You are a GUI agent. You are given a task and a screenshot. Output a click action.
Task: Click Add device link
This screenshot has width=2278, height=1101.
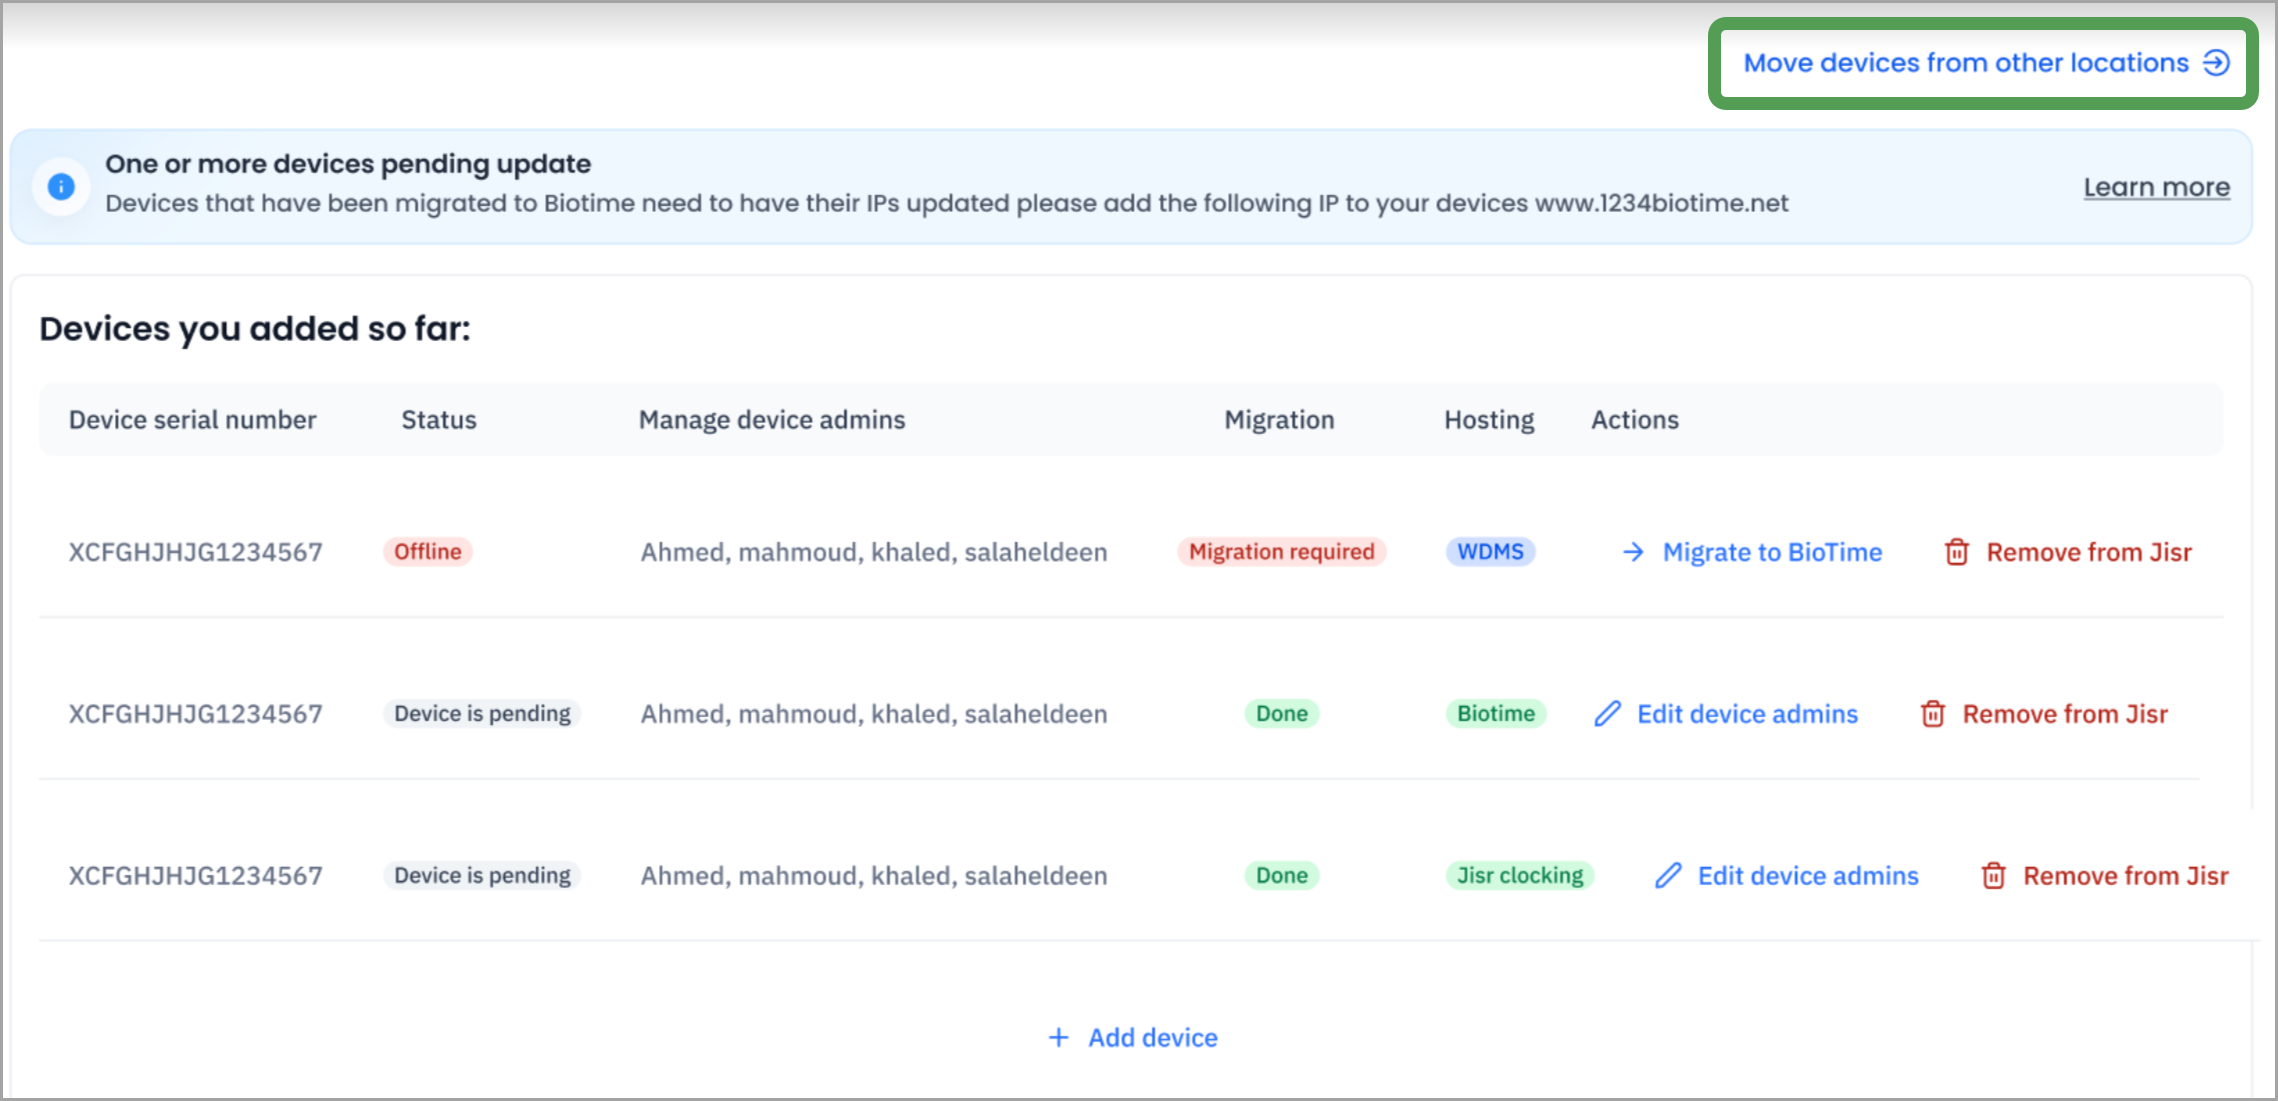tap(1152, 1038)
